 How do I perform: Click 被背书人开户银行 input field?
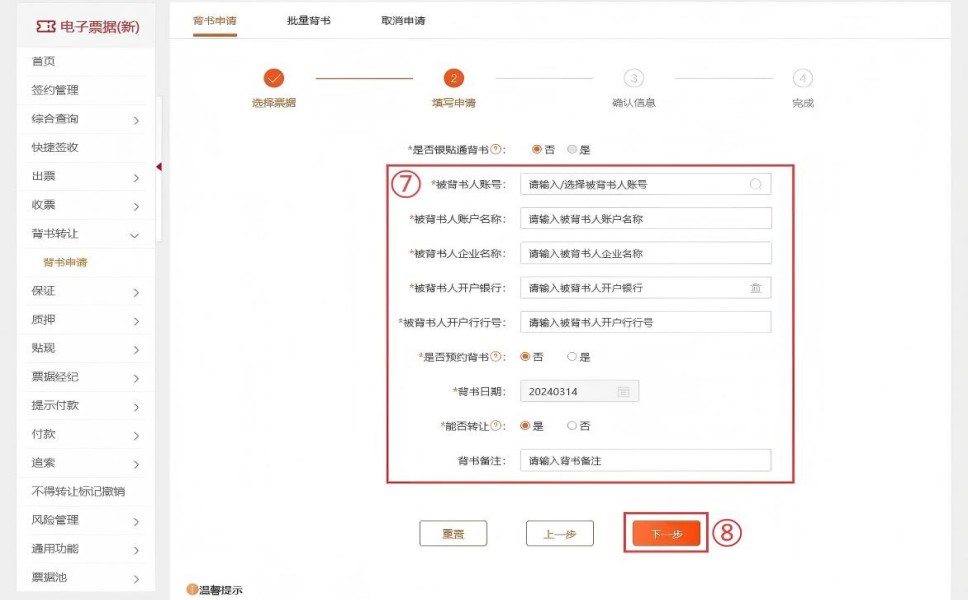pos(646,288)
